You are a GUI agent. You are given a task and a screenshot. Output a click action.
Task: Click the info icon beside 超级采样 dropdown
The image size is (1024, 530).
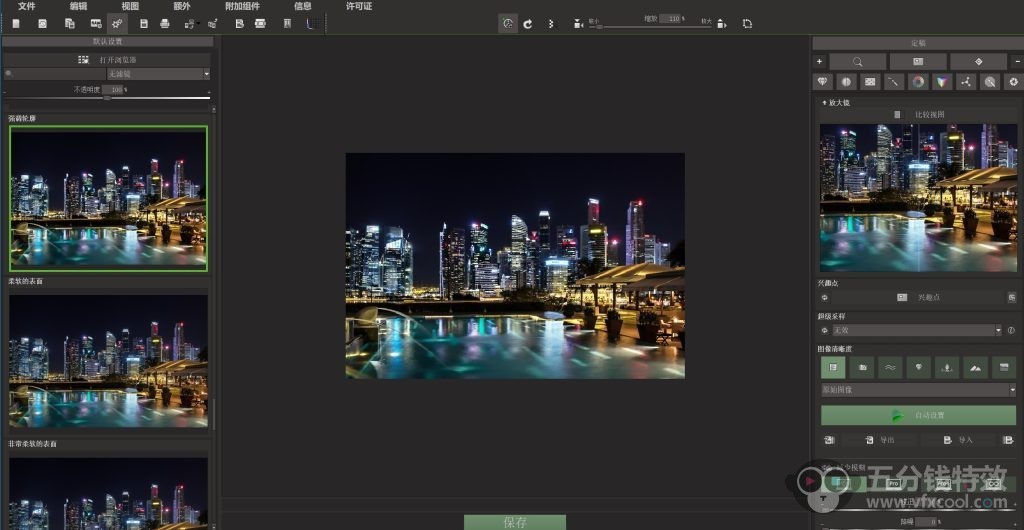1011,330
